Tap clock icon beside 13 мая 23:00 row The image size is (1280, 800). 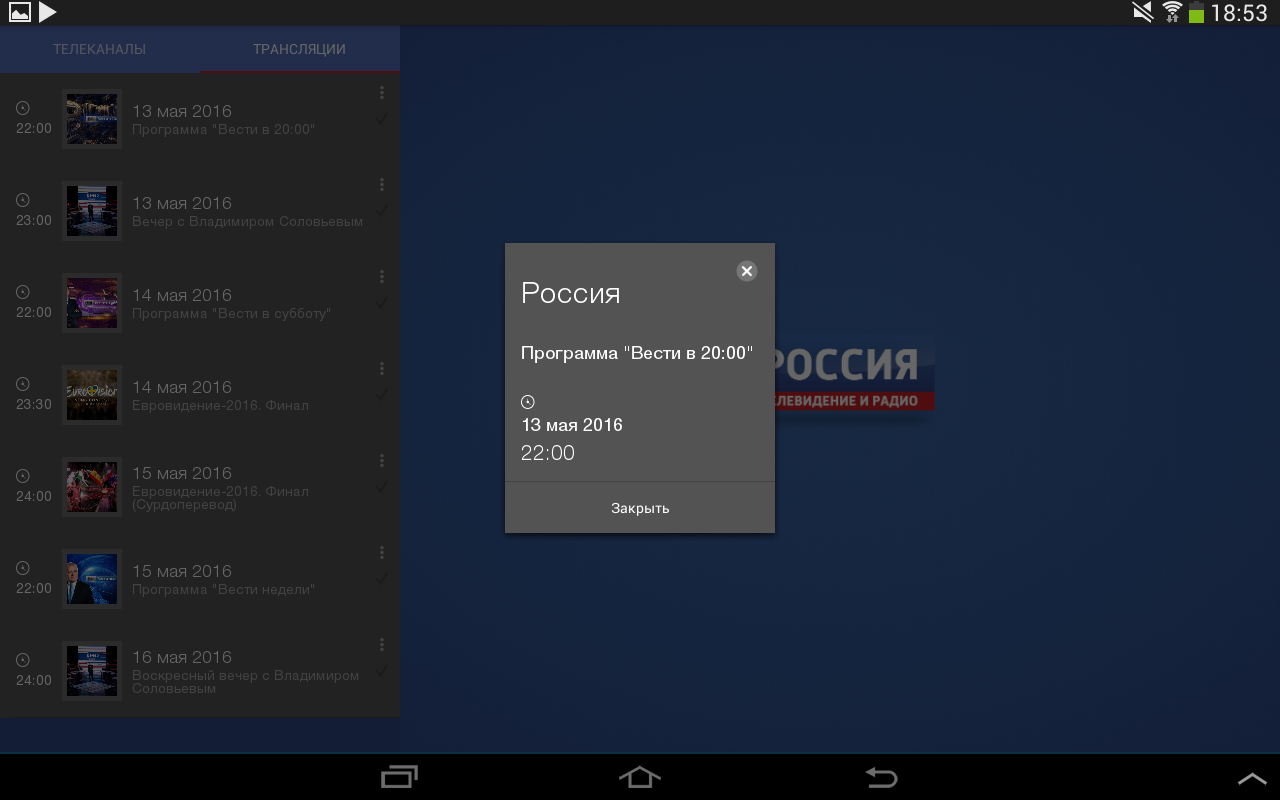pyautogui.click(x=23, y=200)
